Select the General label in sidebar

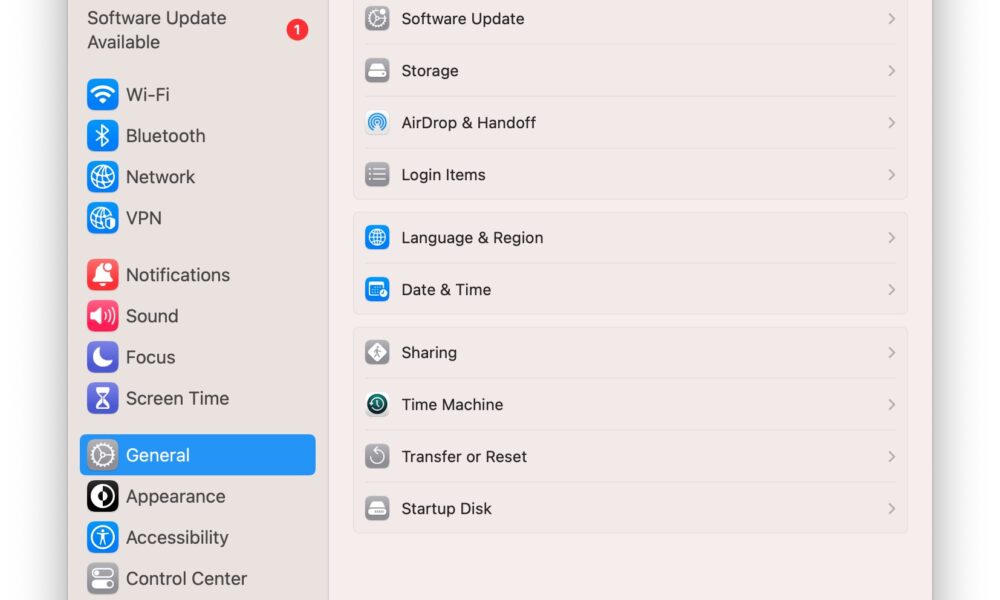pyautogui.click(x=158, y=455)
